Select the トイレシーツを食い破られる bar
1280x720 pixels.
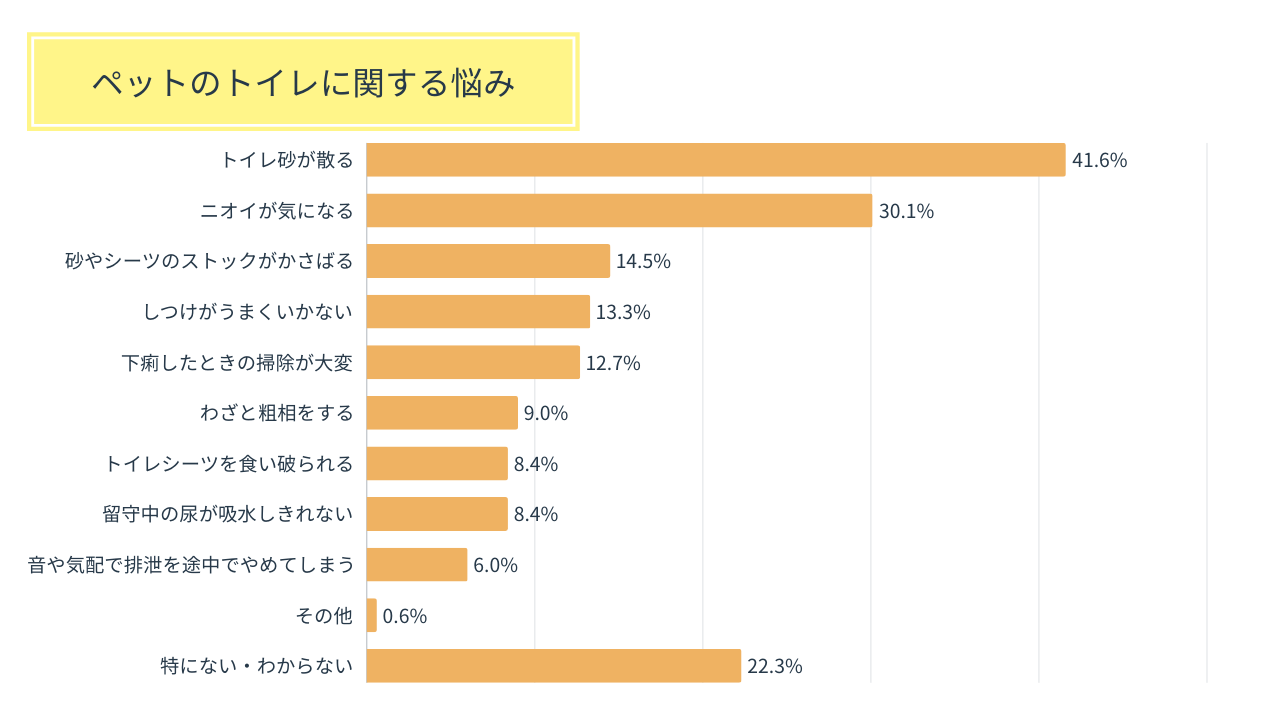437,463
